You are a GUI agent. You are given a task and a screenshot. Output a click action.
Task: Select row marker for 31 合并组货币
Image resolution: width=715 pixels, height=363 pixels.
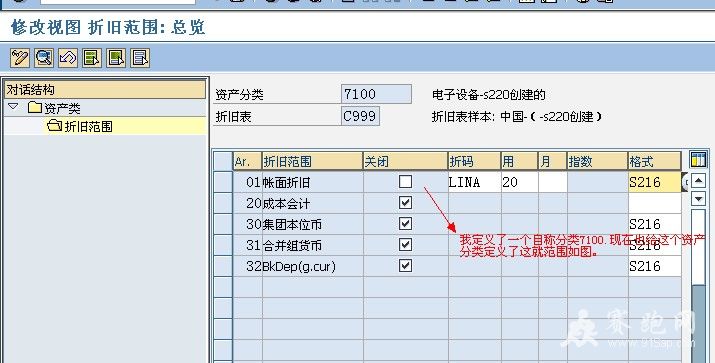223,245
